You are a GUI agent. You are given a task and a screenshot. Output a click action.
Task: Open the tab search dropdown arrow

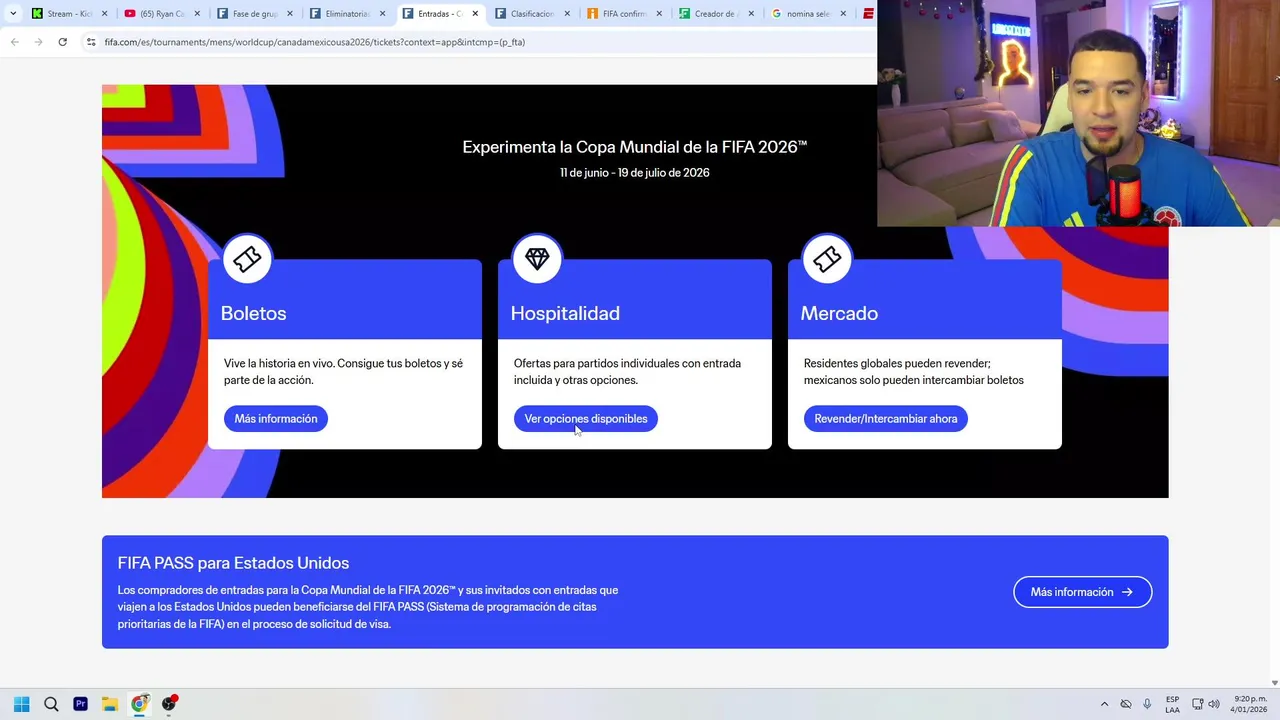(x=13, y=14)
